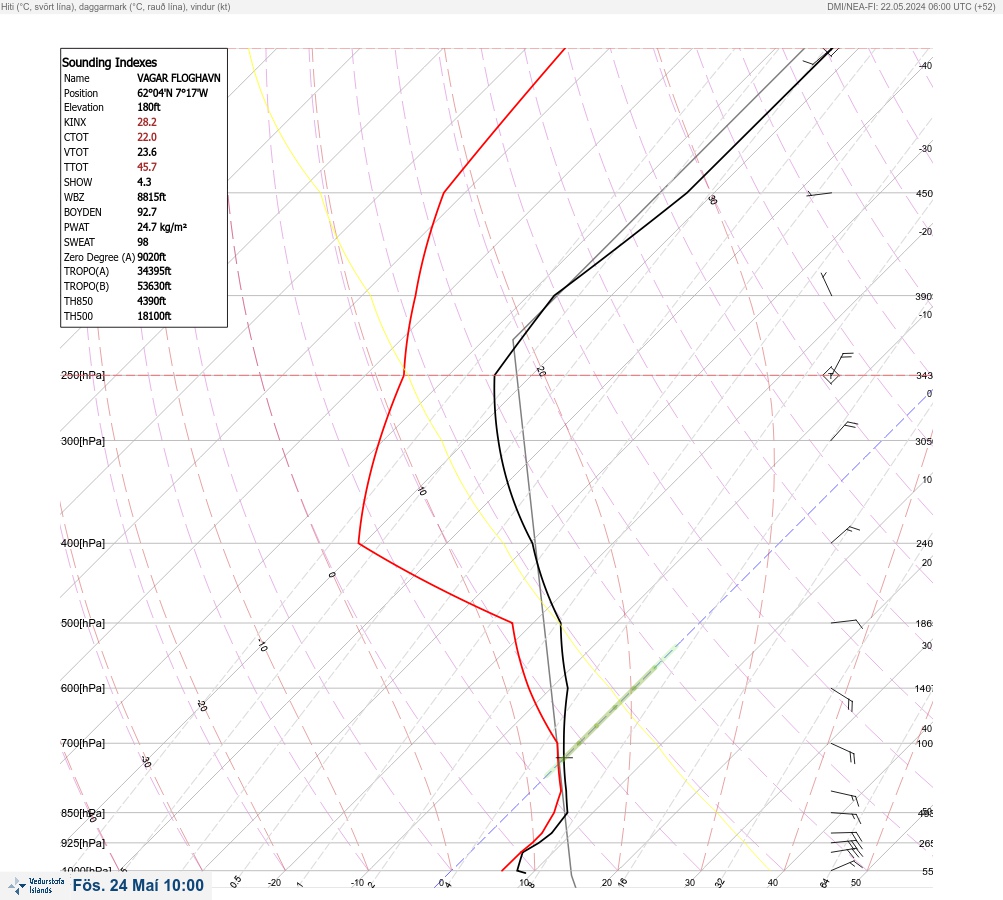Click the 343 height label on right axis
Image resolution: width=1003 pixels, height=900 pixels.
coord(924,375)
